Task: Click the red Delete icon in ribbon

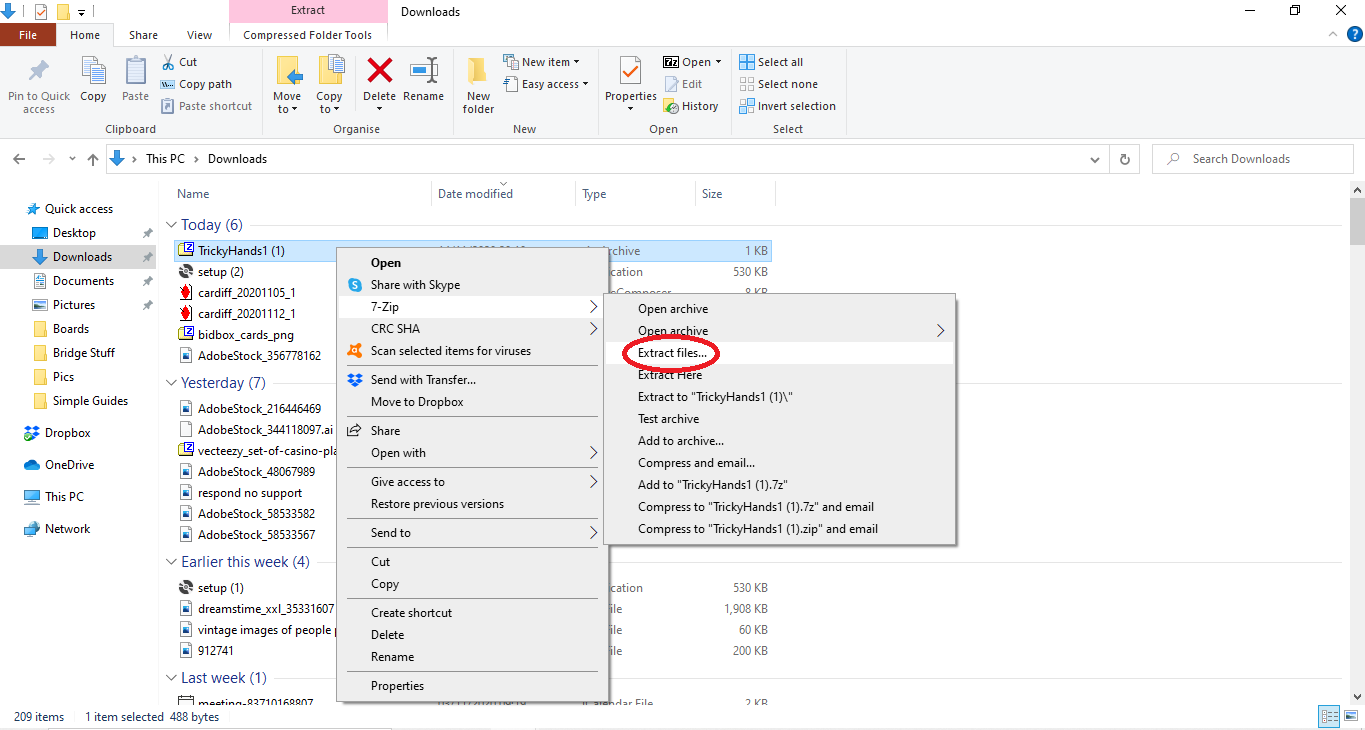Action: coord(379,74)
